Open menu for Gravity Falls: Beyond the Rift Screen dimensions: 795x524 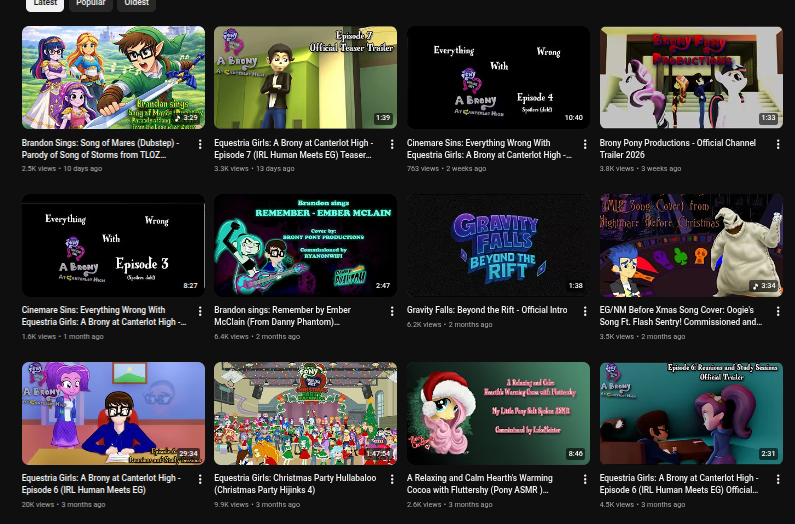click(585, 311)
